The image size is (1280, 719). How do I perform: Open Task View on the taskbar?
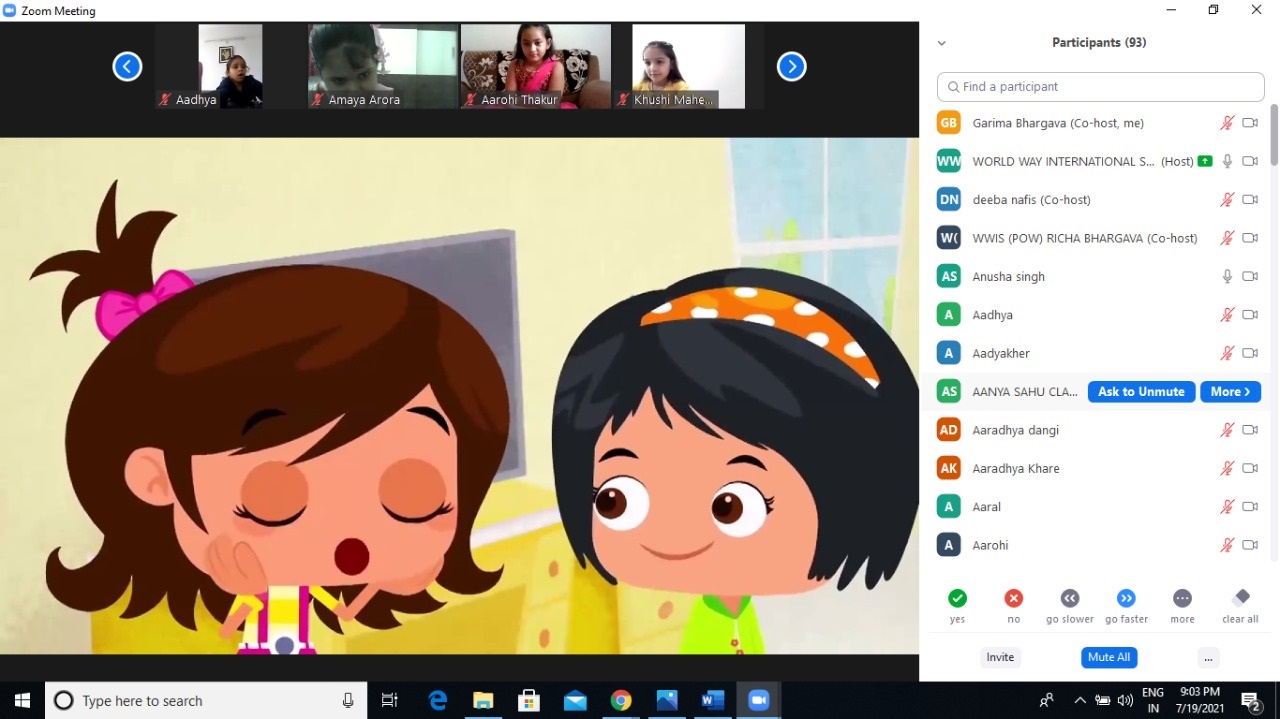tap(390, 701)
